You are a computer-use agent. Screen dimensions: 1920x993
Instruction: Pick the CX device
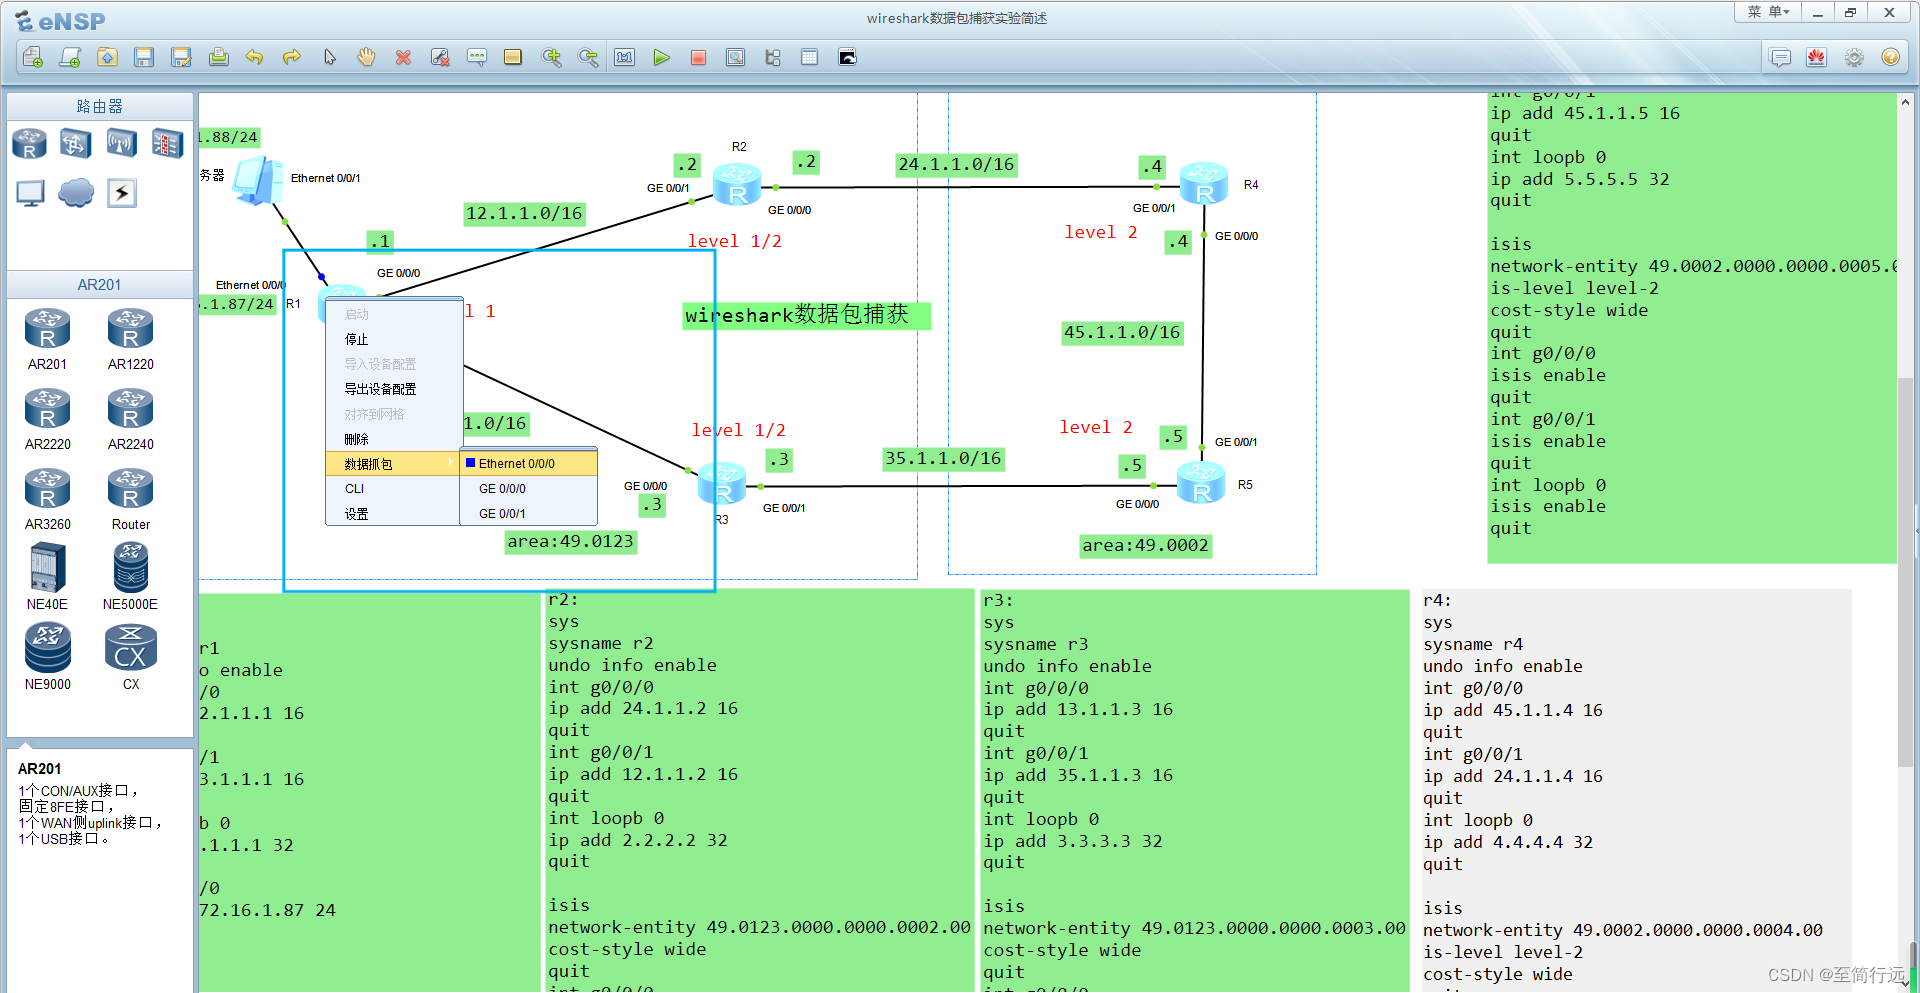131,657
